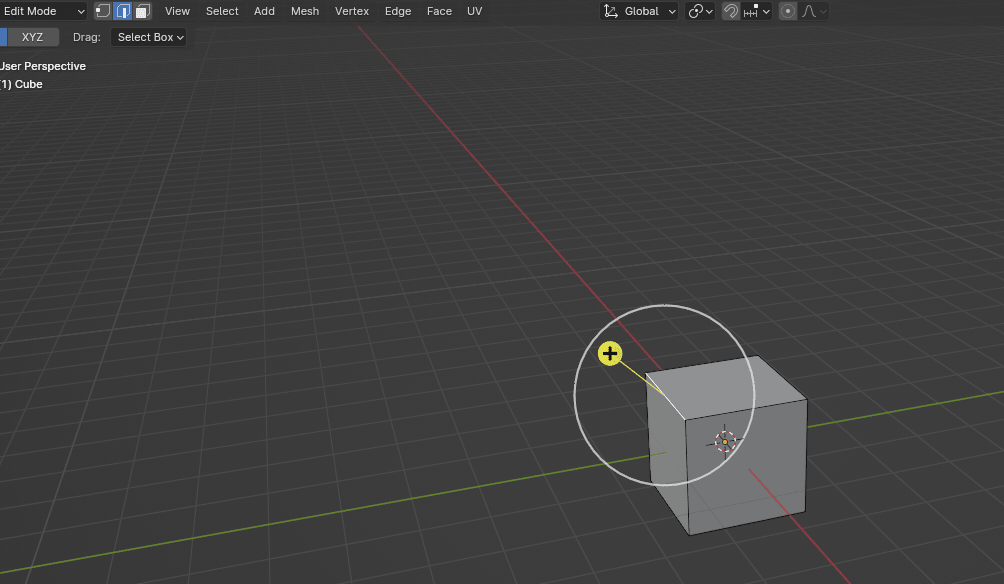Open the transform pivot point menu

point(701,11)
